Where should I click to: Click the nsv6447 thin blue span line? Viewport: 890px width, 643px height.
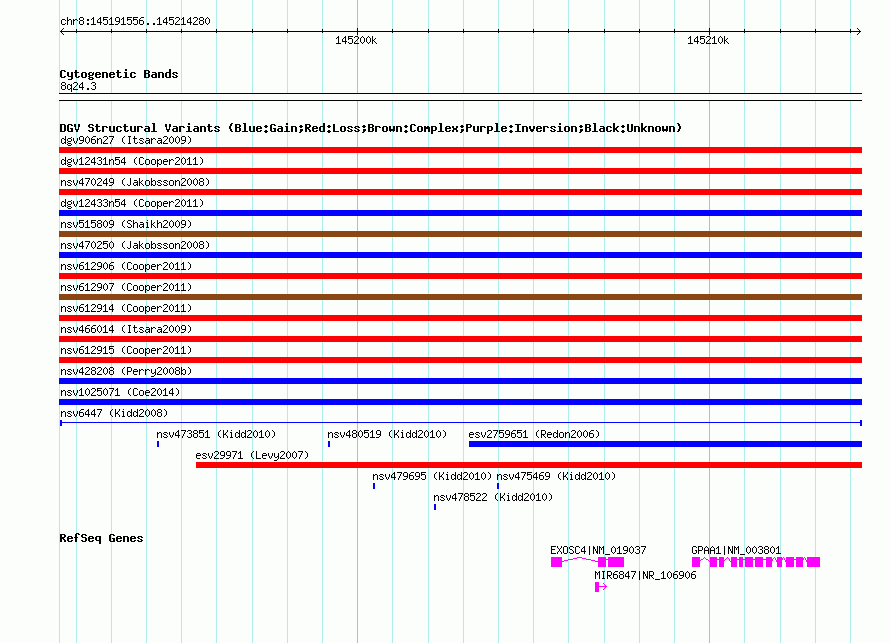tap(460, 423)
